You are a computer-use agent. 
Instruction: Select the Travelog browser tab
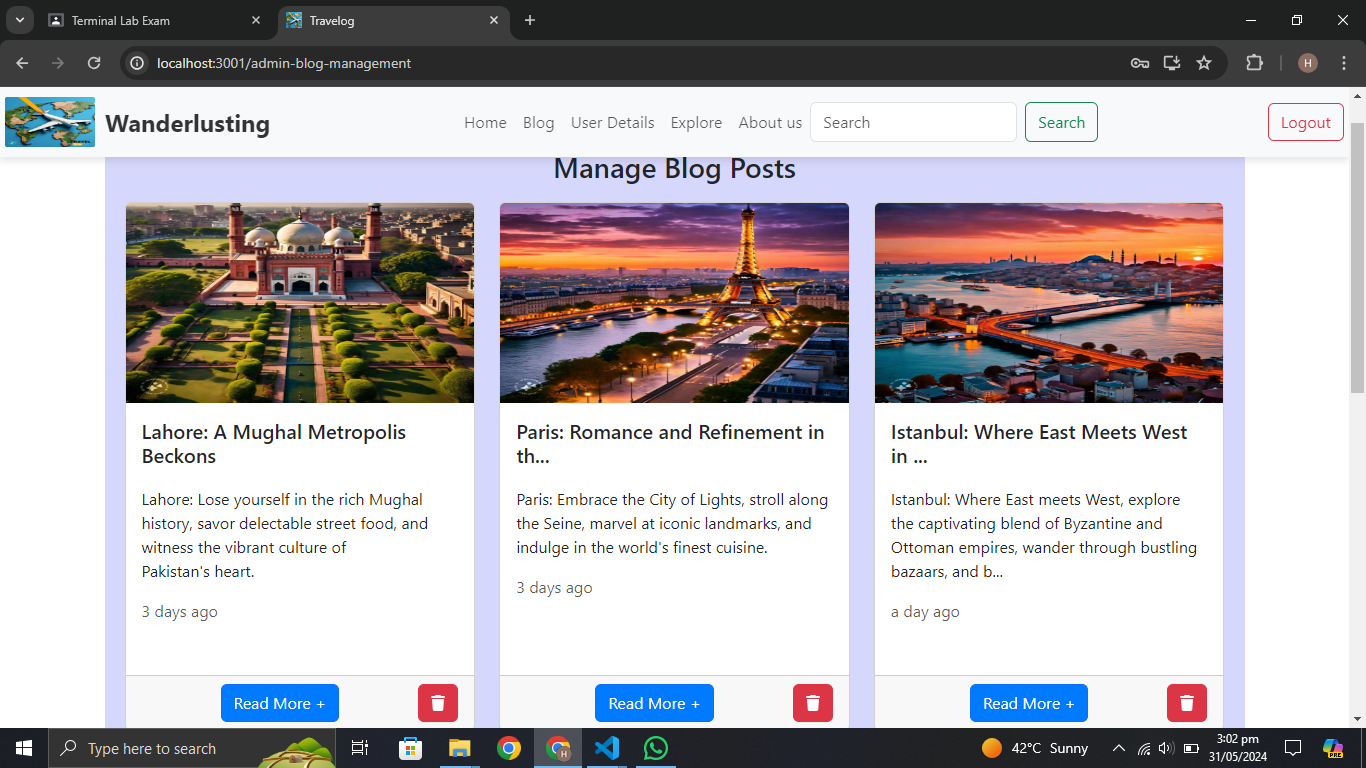(x=393, y=20)
